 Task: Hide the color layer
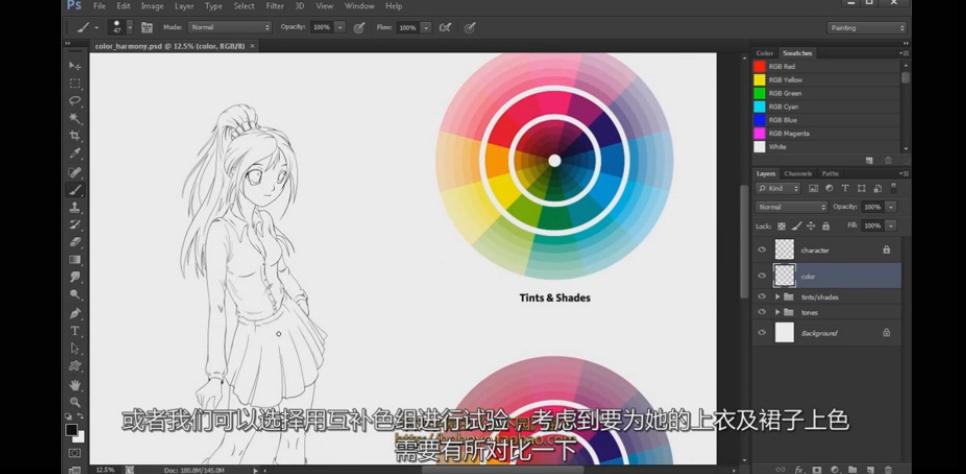coord(762,276)
